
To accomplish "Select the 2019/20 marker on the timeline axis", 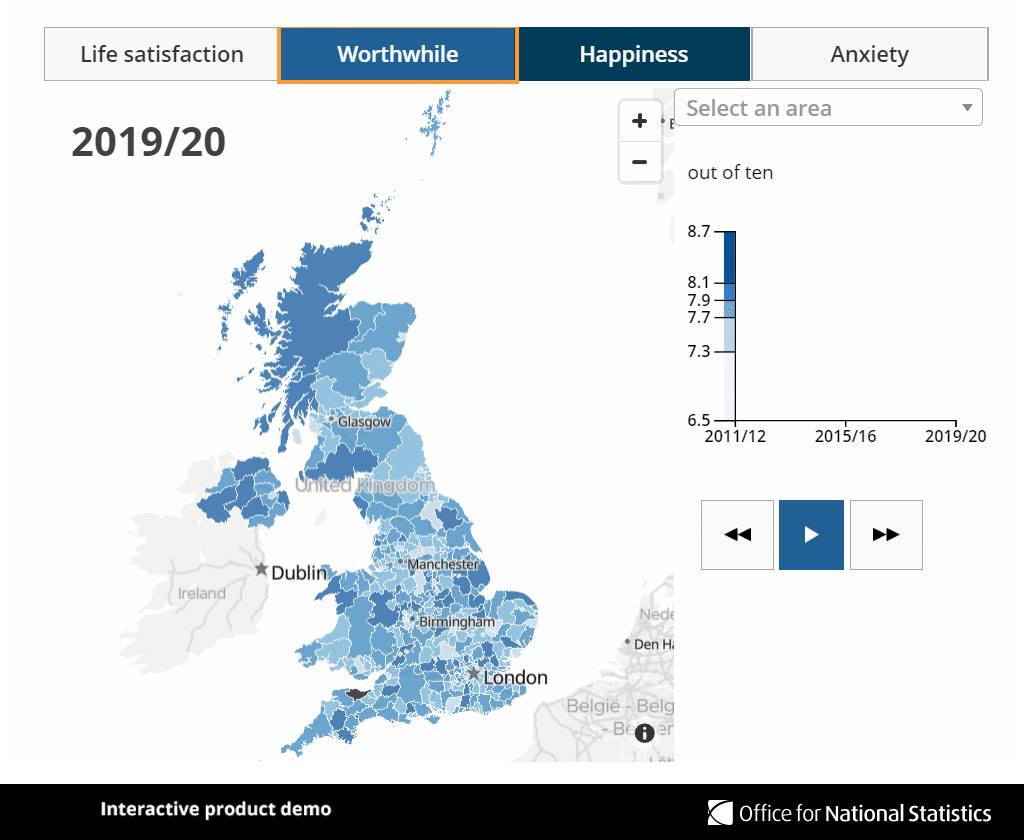I will (955, 436).
